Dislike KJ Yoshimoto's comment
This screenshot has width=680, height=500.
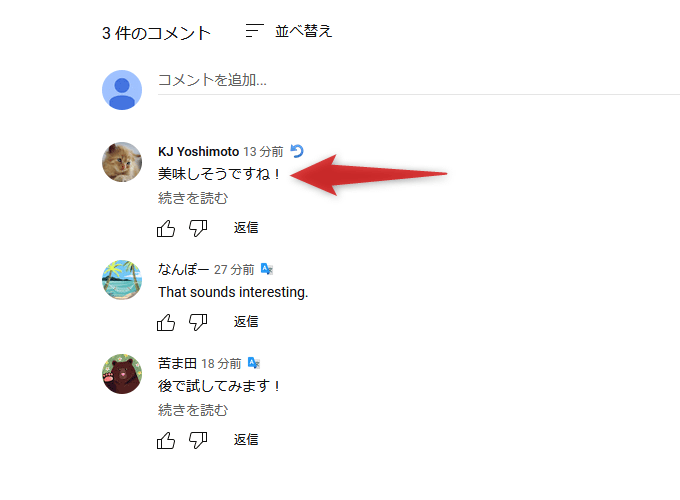pyautogui.click(x=198, y=228)
